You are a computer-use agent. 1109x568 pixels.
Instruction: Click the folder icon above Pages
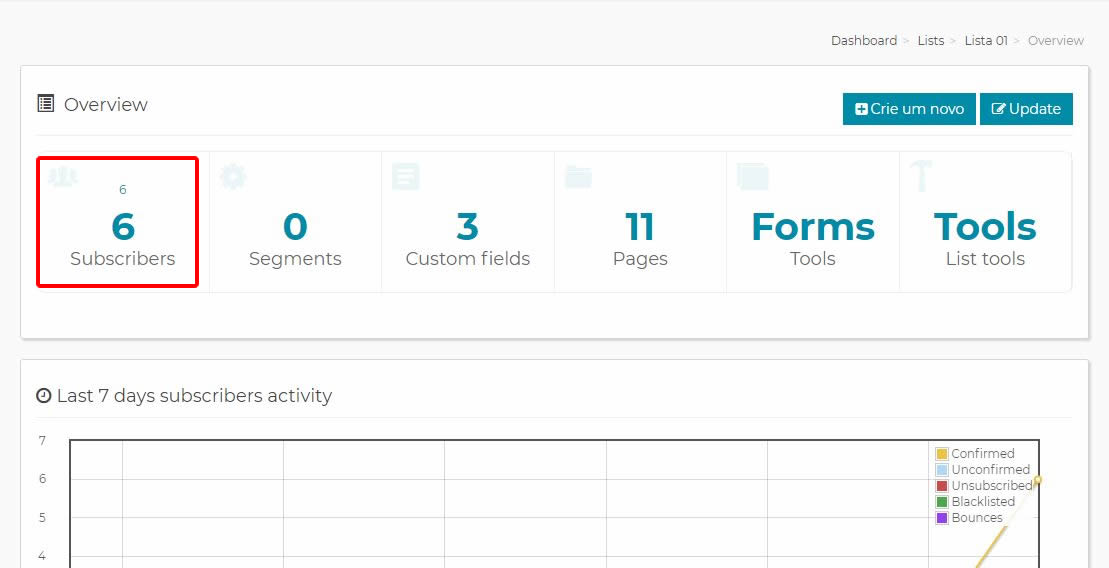coord(579,176)
